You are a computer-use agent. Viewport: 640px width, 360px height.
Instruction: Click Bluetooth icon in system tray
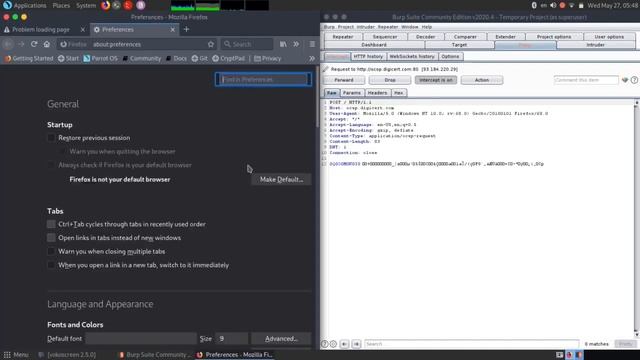[534, 5]
